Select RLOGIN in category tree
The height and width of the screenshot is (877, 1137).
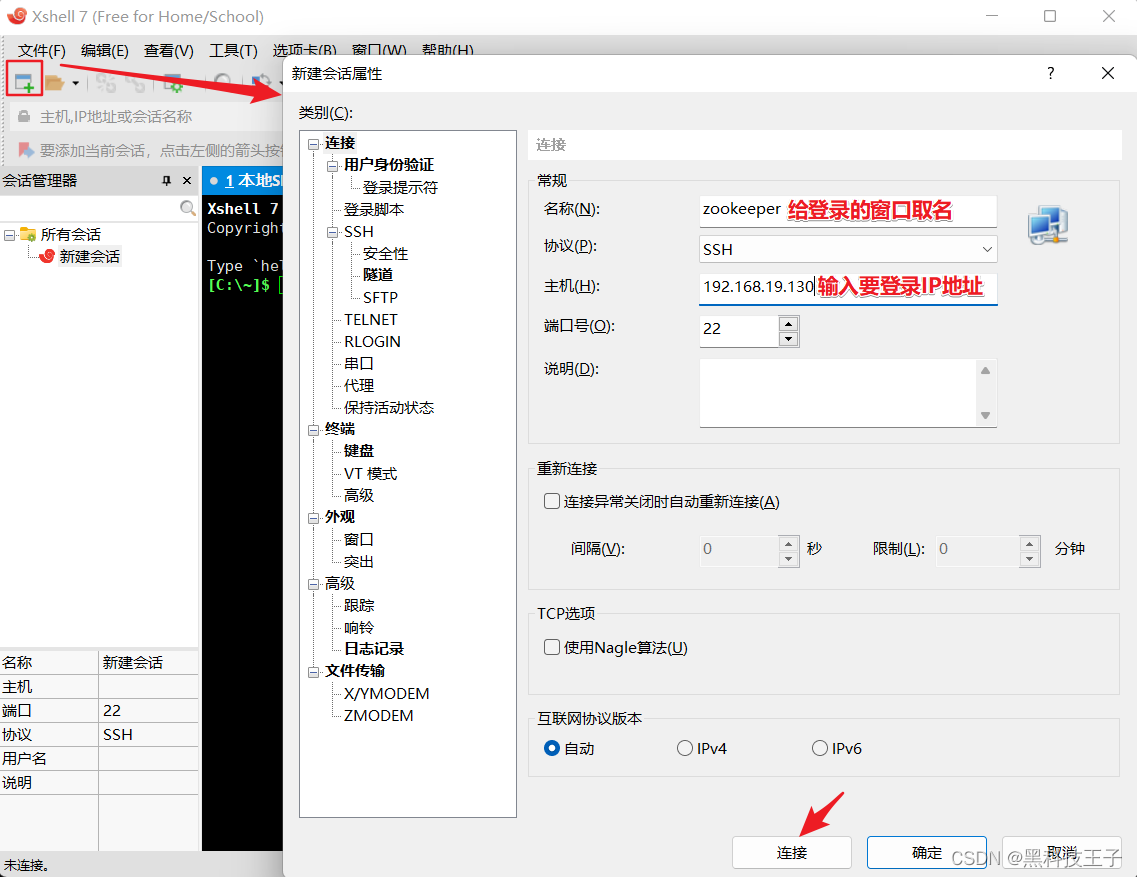[x=372, y=342]
